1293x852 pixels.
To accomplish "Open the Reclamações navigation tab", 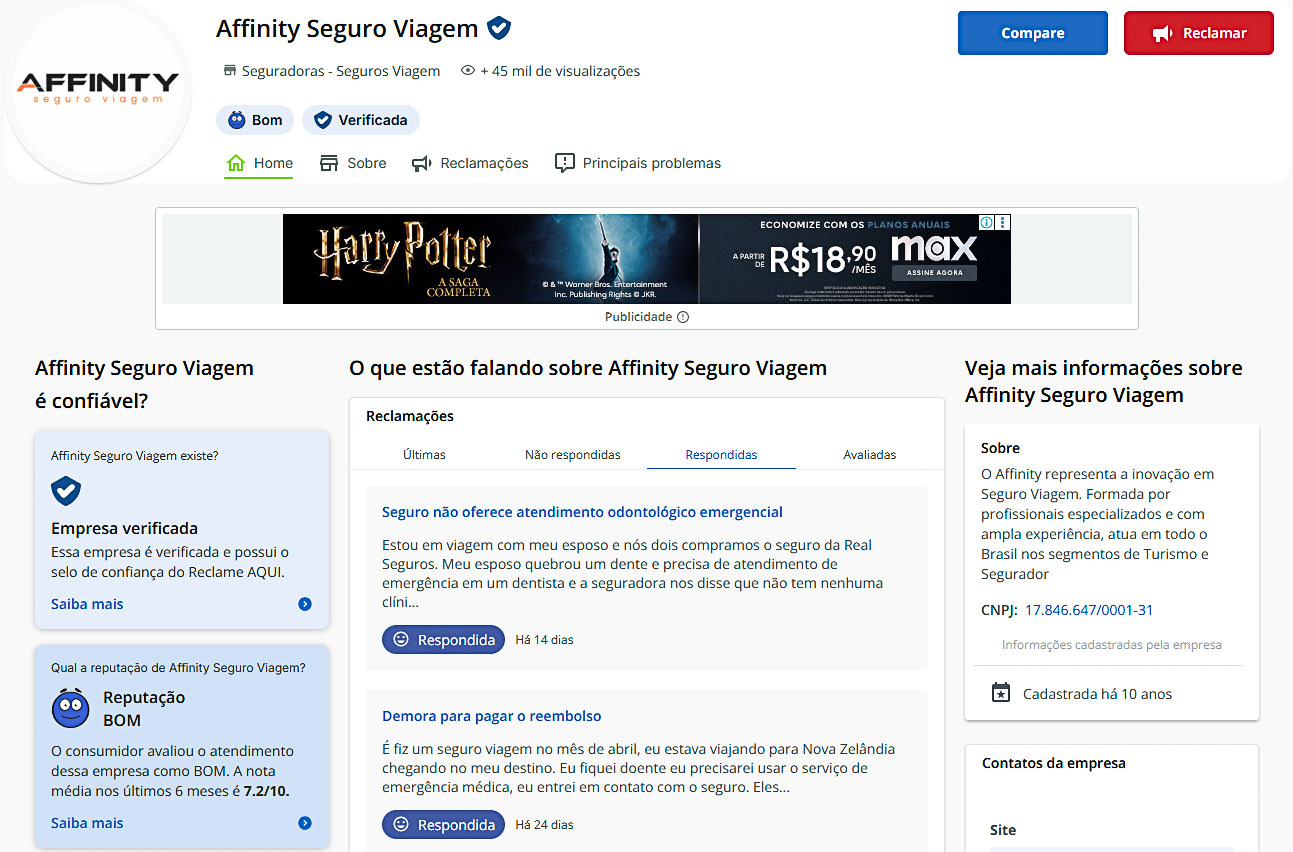I will pos(470,163).
